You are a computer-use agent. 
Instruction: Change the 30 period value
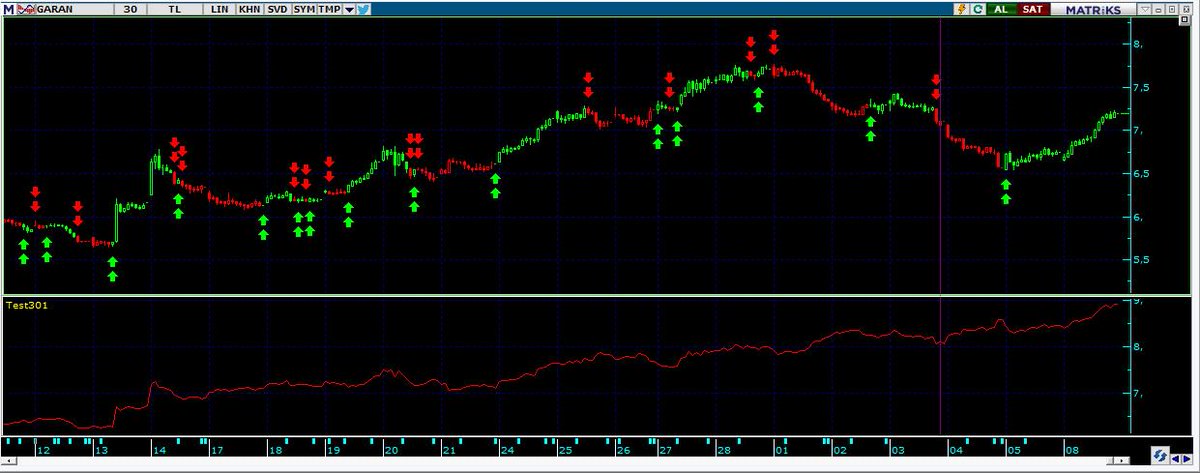click(131, 8)
